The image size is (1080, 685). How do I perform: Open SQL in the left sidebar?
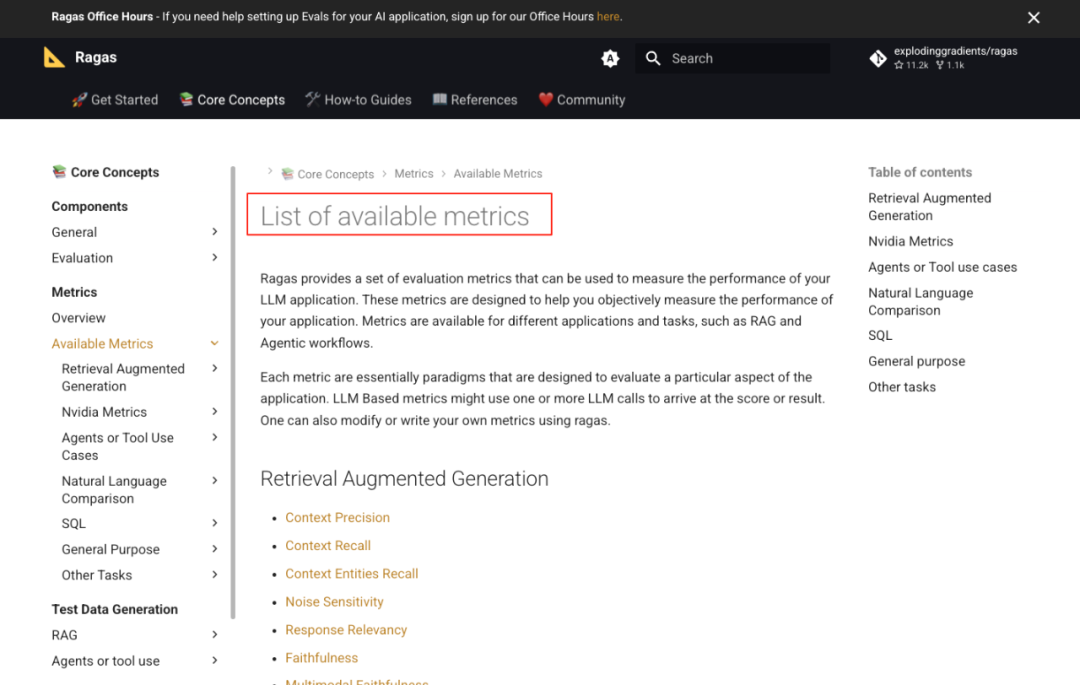click(74, 523)
